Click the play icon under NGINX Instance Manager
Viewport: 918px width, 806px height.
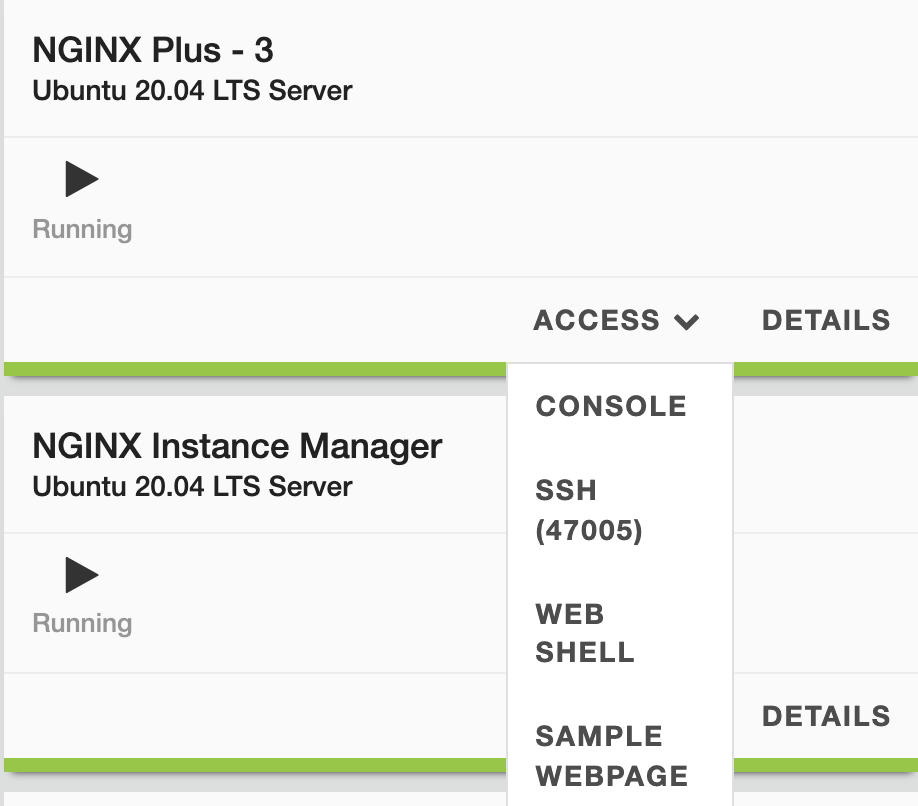coord(82,575)
